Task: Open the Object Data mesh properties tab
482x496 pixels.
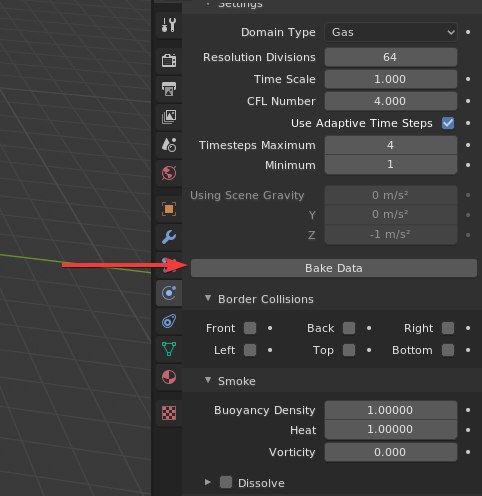Action: (x=169, y=349)
